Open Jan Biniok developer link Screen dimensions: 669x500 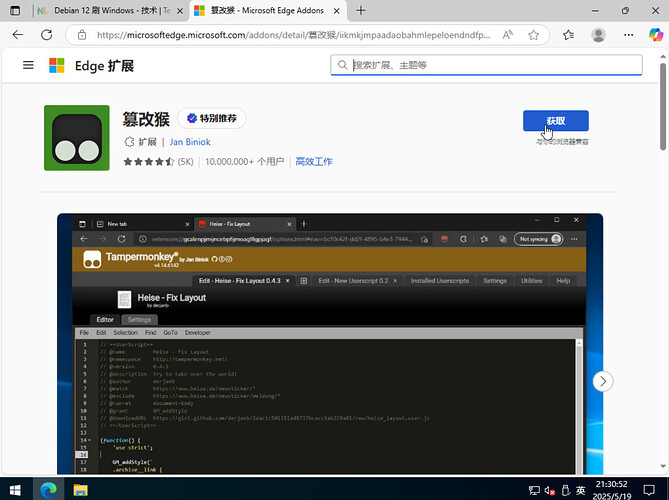(x=190, y=142)
